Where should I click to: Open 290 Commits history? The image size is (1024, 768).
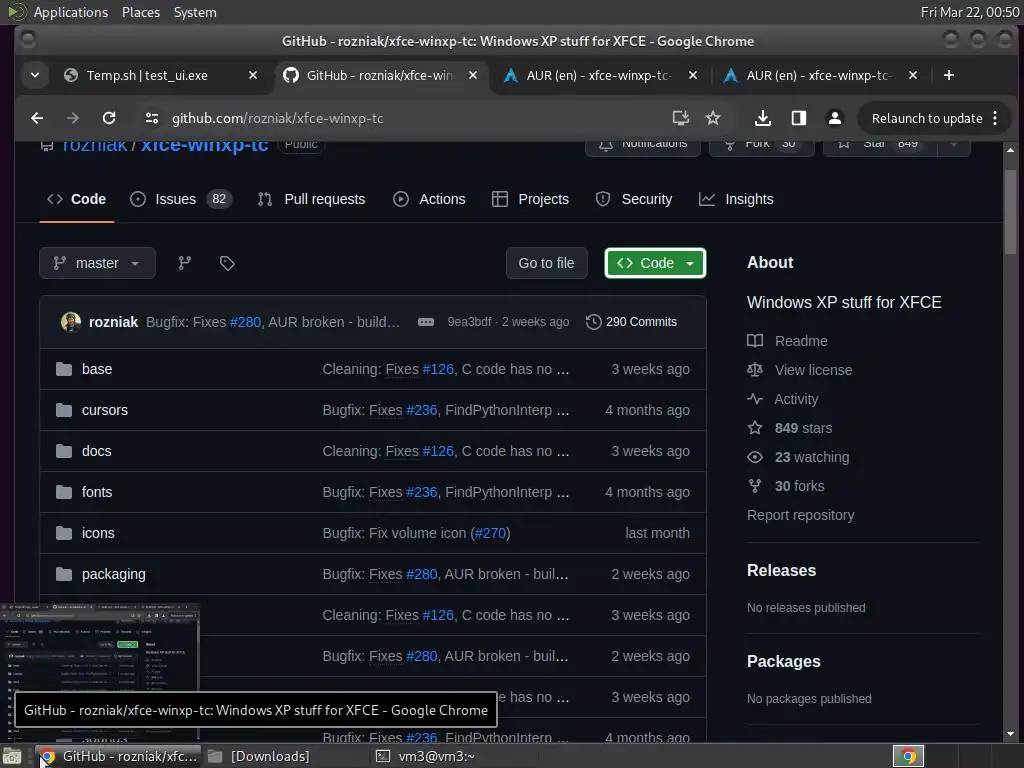point(632,322)
